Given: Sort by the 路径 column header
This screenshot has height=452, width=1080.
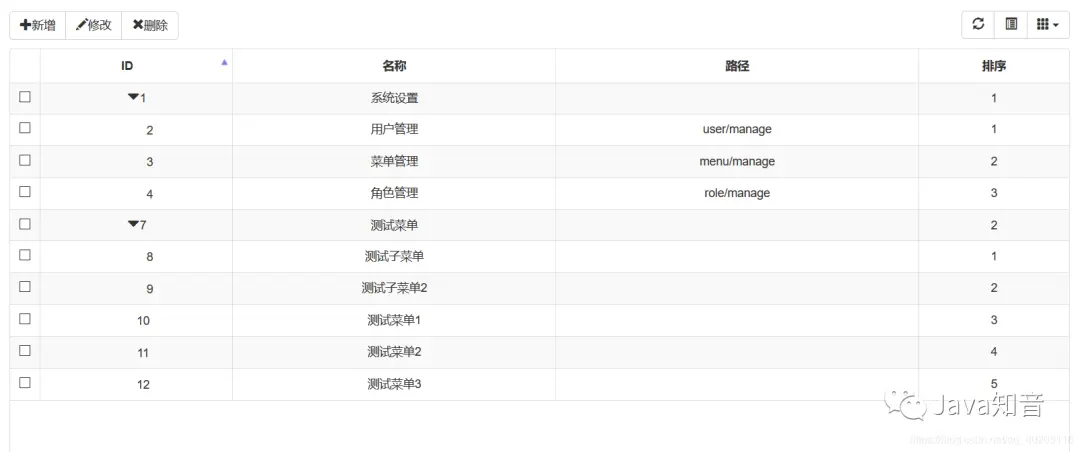Looking at the screenshot, I should pos(737,66).
